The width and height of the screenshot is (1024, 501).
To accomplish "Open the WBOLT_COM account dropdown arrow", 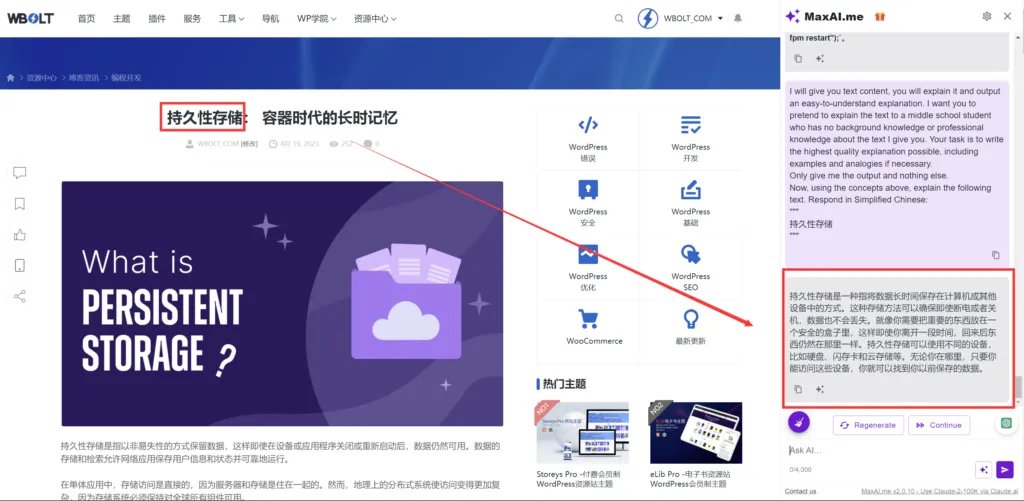I will pyautogui.click(x=720, y=18).
